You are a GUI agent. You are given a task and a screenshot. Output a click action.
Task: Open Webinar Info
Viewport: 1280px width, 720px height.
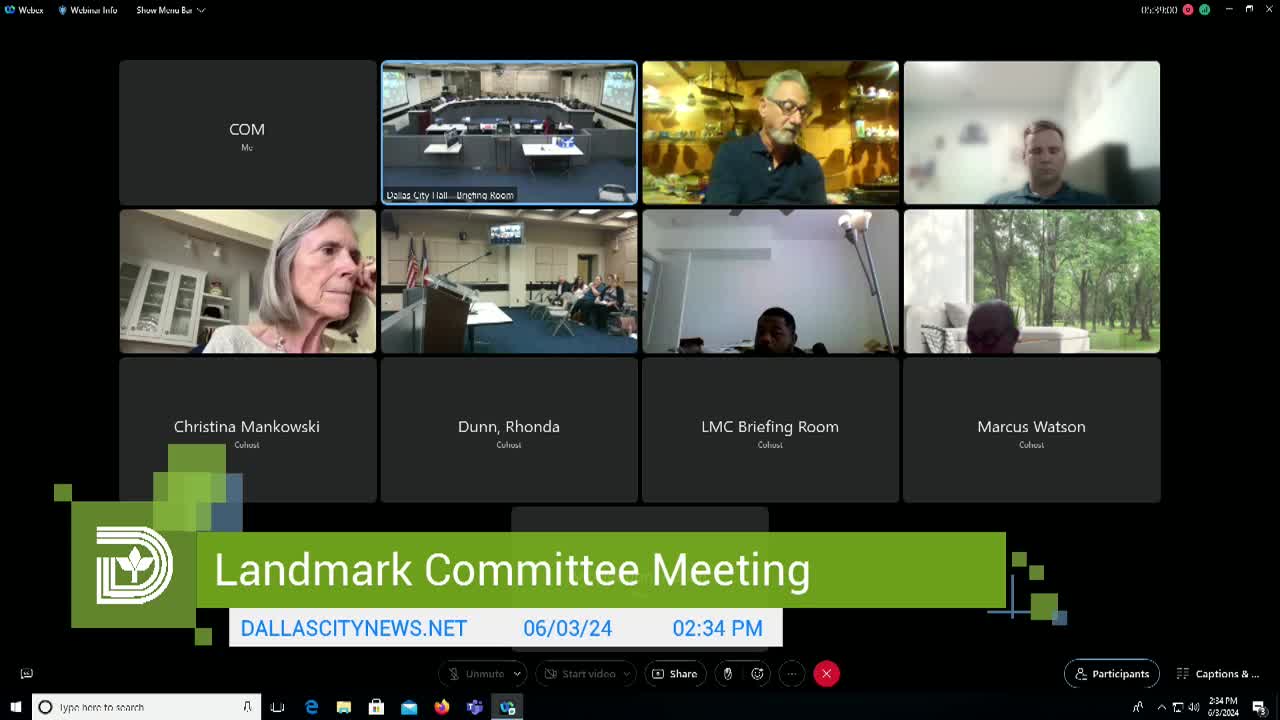click(87, 10)
